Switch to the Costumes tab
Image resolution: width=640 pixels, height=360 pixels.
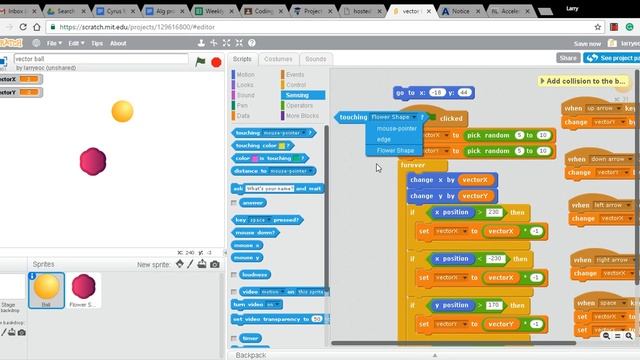(x=278, y=59)
